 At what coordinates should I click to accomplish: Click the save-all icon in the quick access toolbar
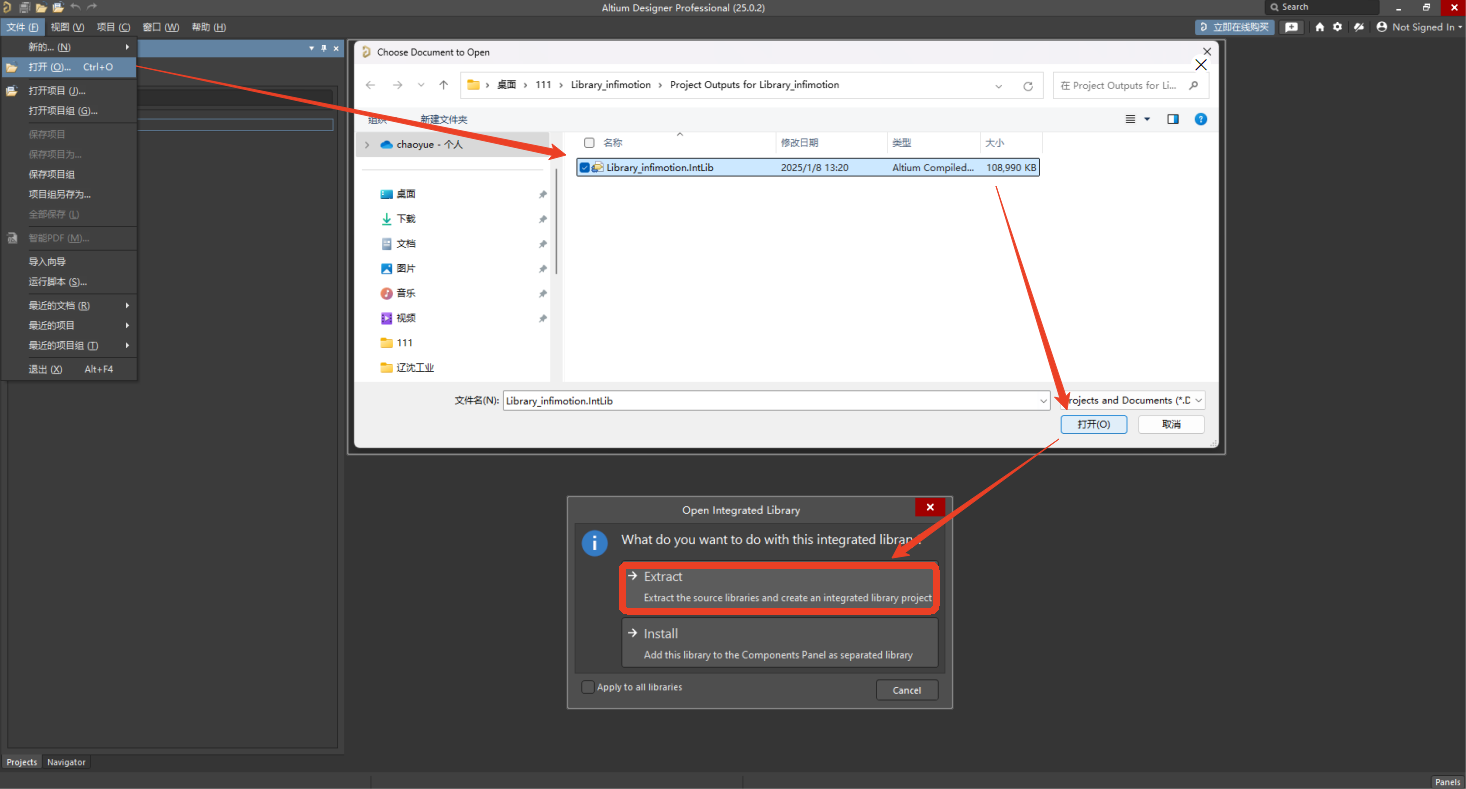point(25,7)
